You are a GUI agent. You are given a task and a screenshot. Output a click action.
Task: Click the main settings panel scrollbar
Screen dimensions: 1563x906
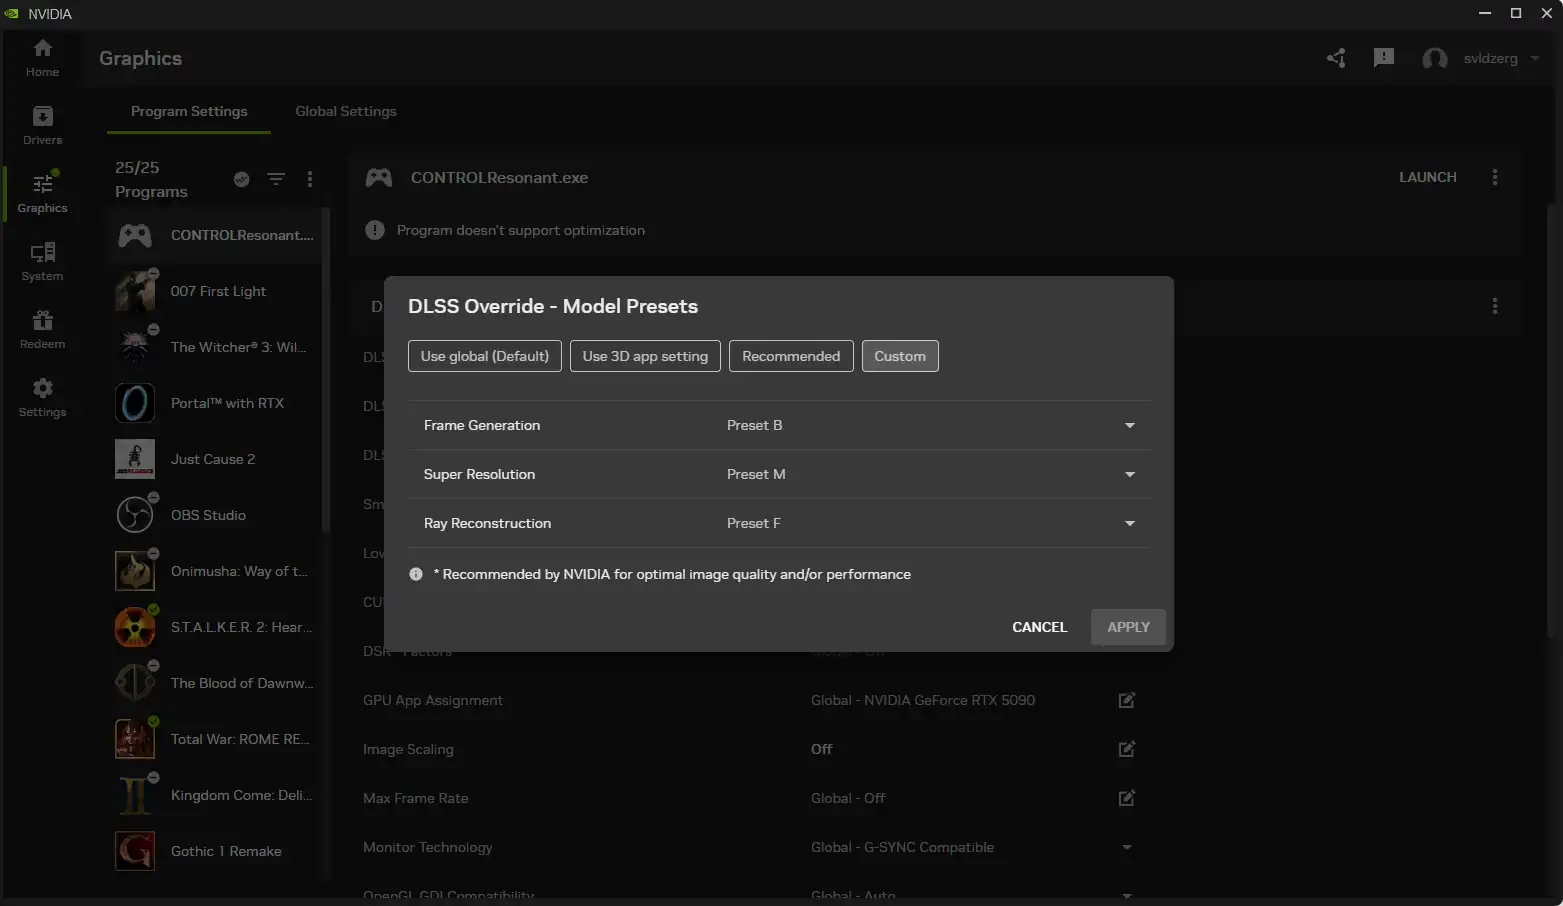(x=1551, y=420)
